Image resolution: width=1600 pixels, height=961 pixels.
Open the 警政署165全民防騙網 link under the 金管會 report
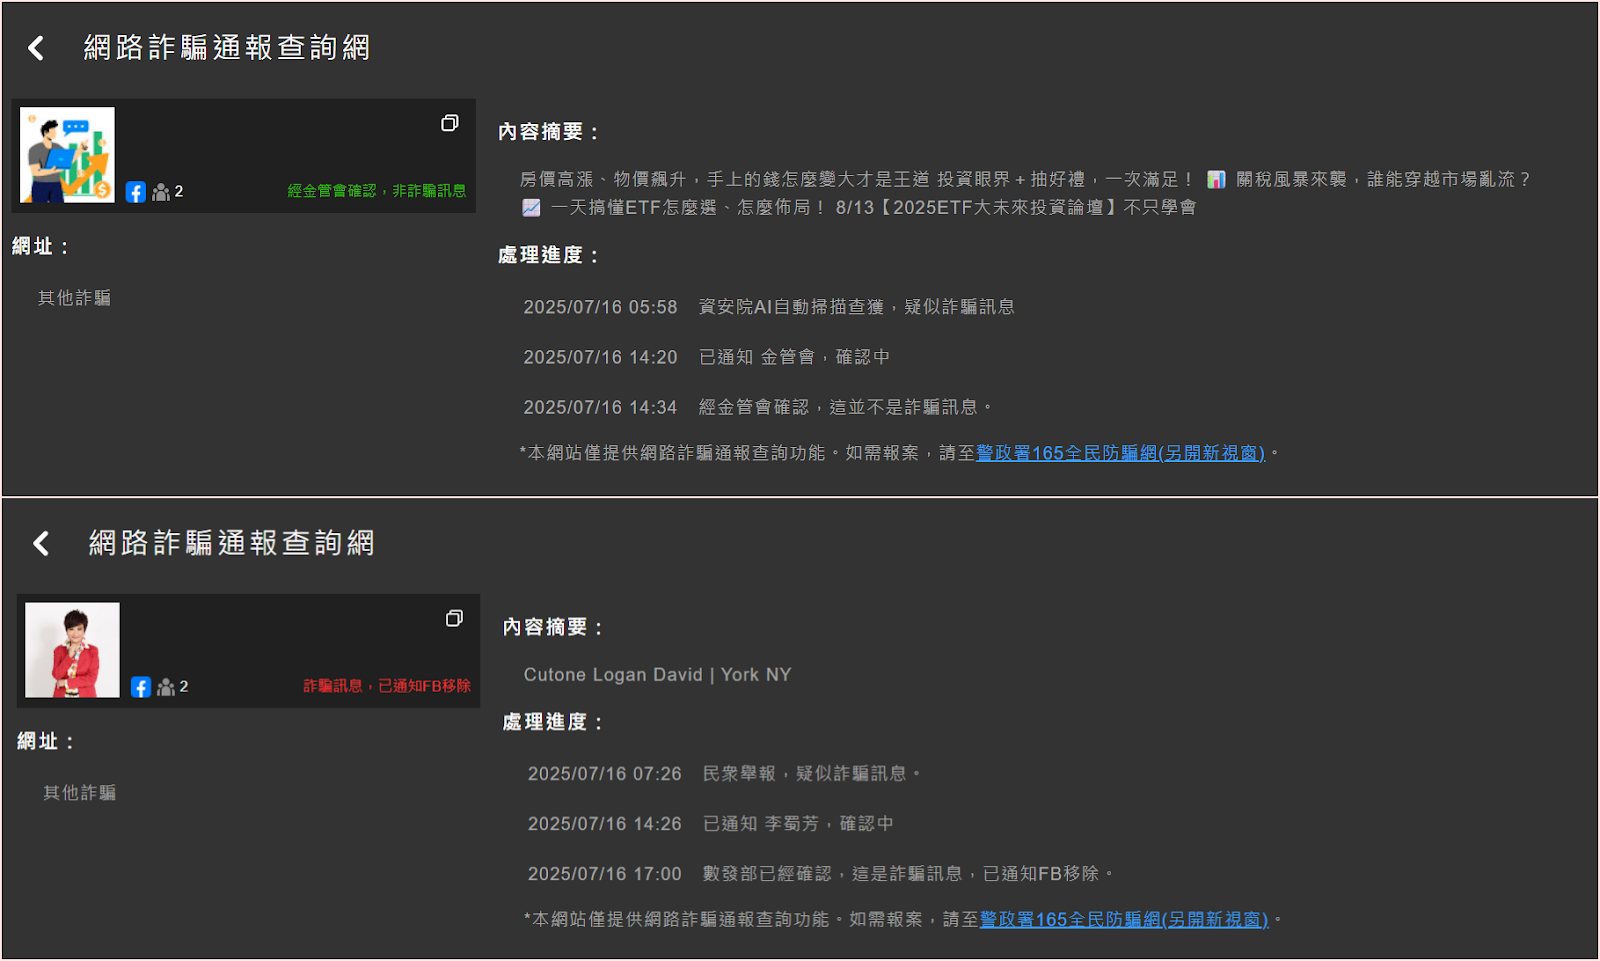pos(1120,453)
